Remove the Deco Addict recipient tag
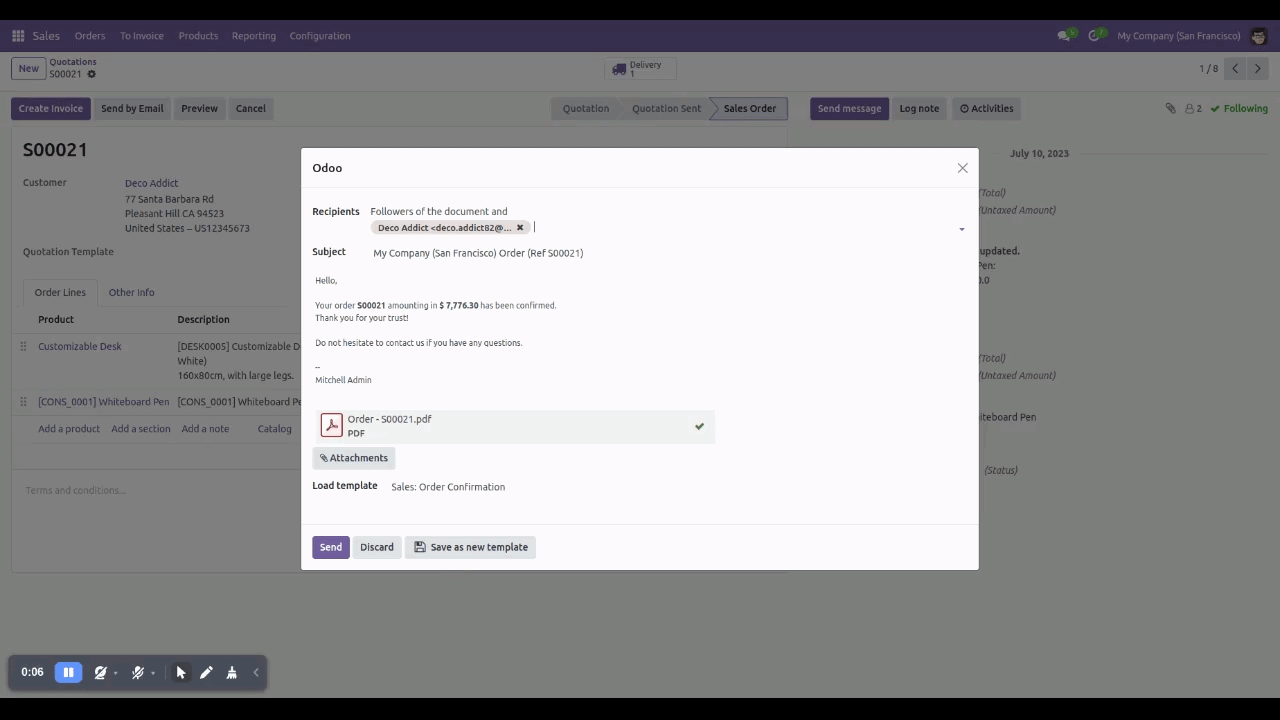 [520, 228]
